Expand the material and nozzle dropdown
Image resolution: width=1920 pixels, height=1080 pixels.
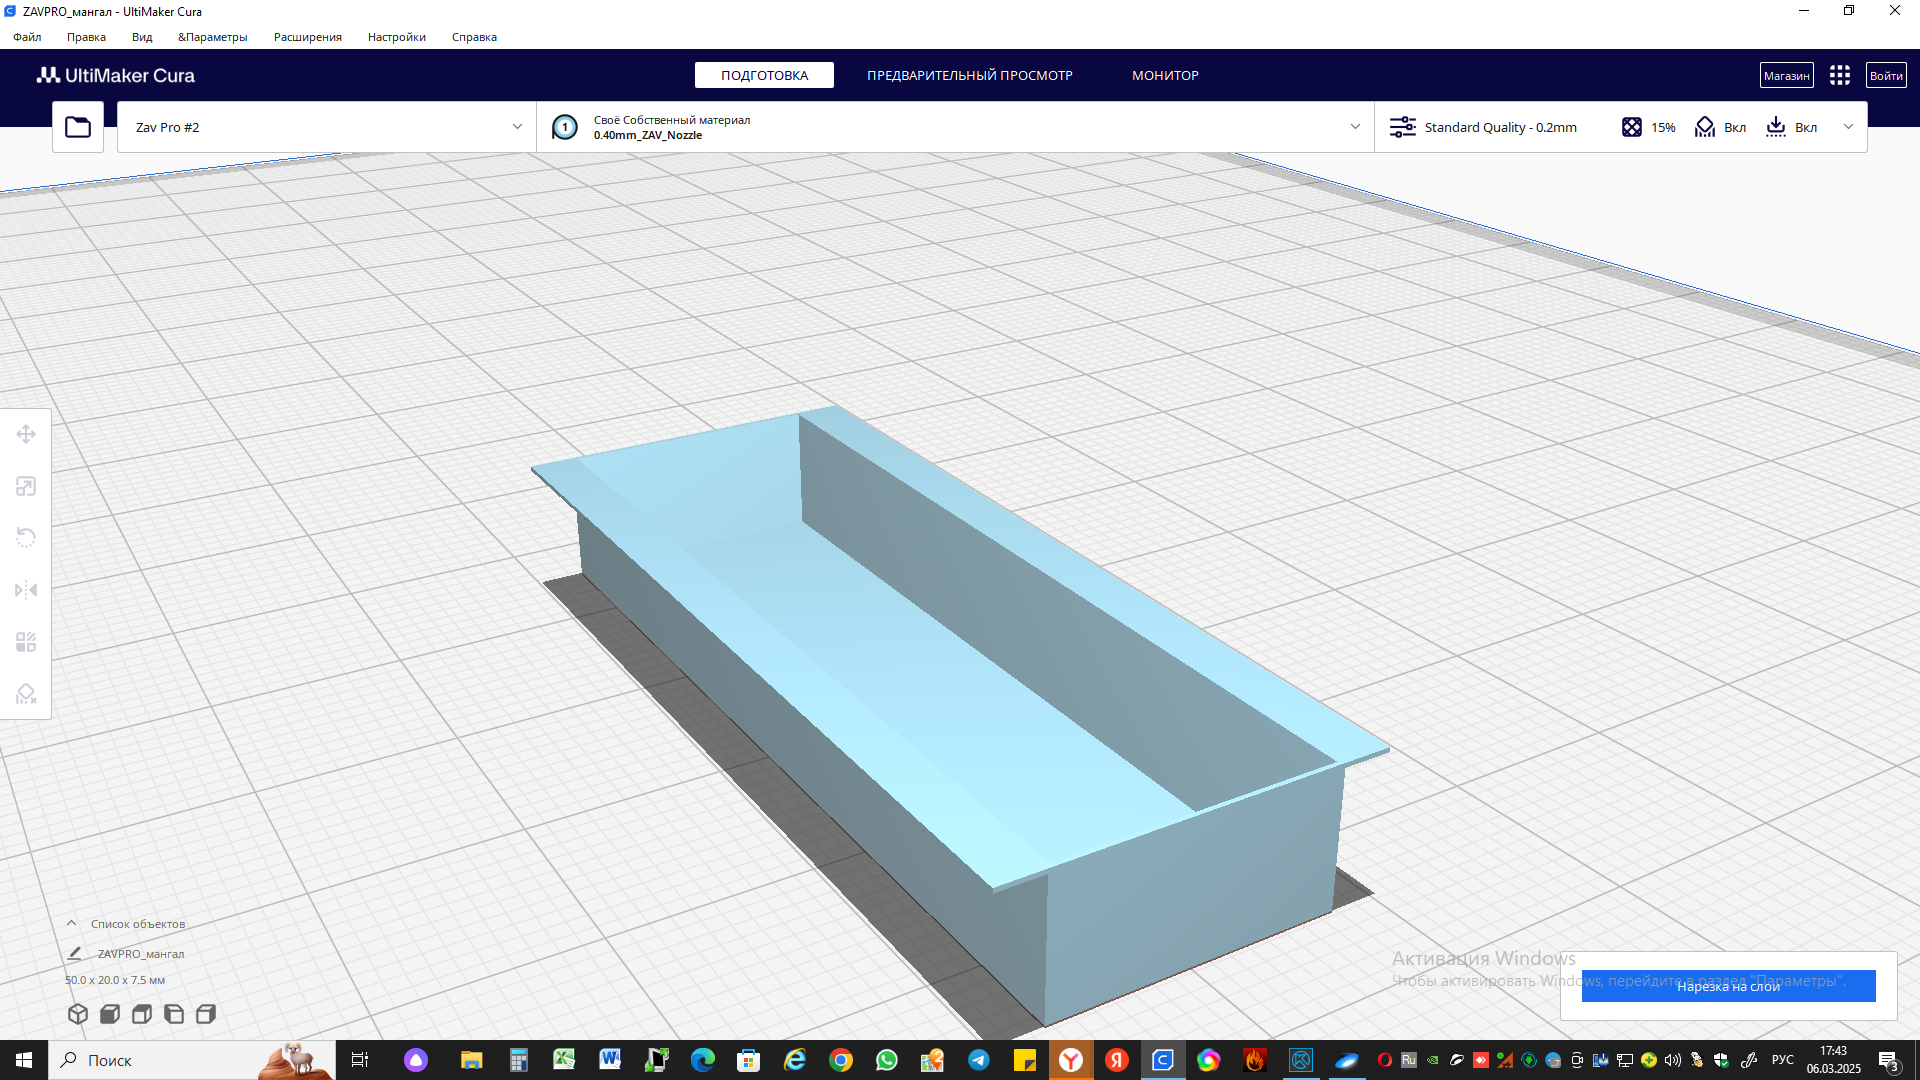(x=1355, y=127)
